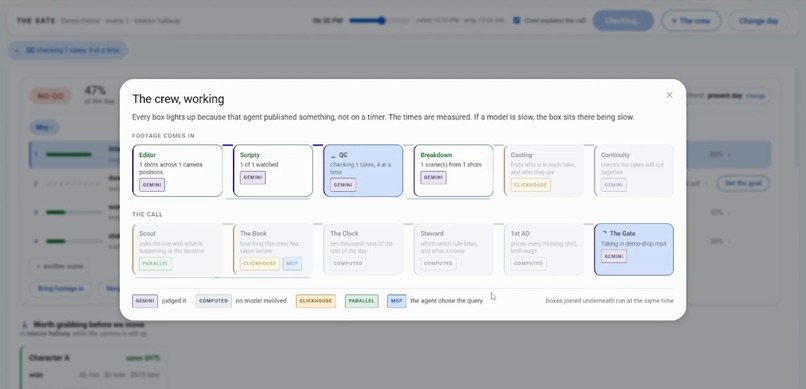Click PARALLEL badge in the Scout box
The height and width of the screenshot is (389, 806).
click(156, 264)
